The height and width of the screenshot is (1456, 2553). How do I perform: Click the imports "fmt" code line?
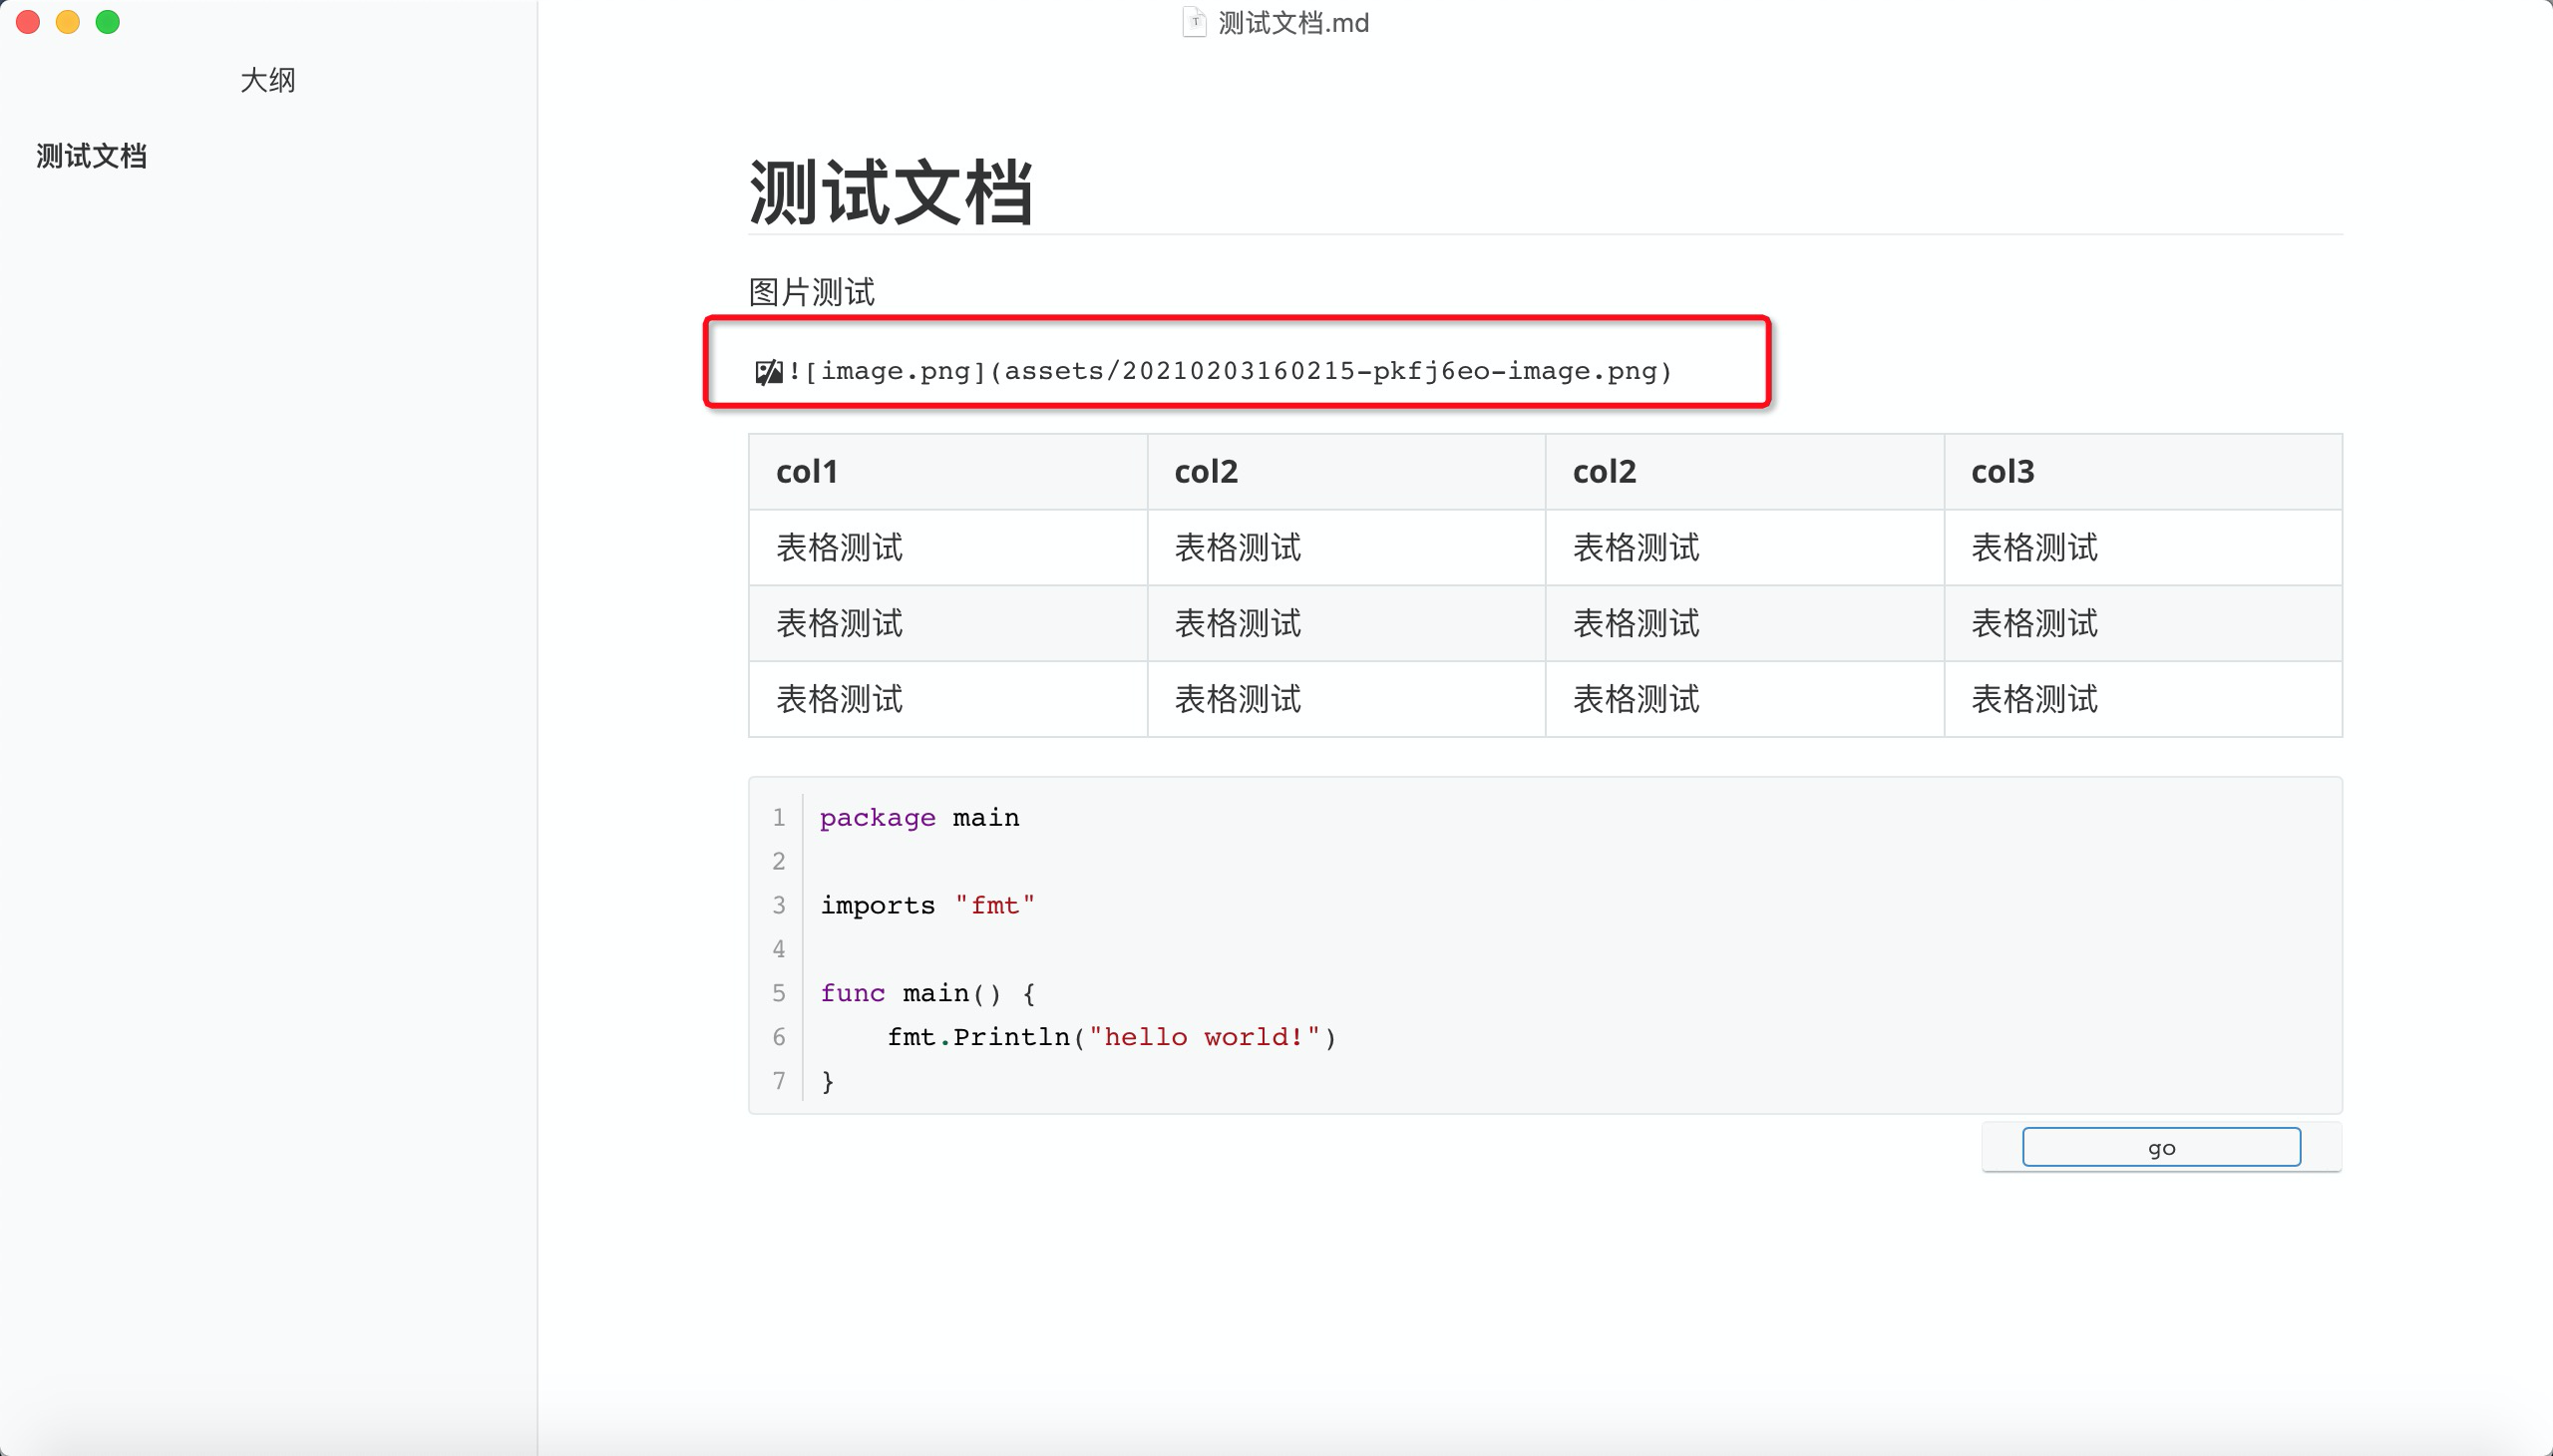click(928, 906)
